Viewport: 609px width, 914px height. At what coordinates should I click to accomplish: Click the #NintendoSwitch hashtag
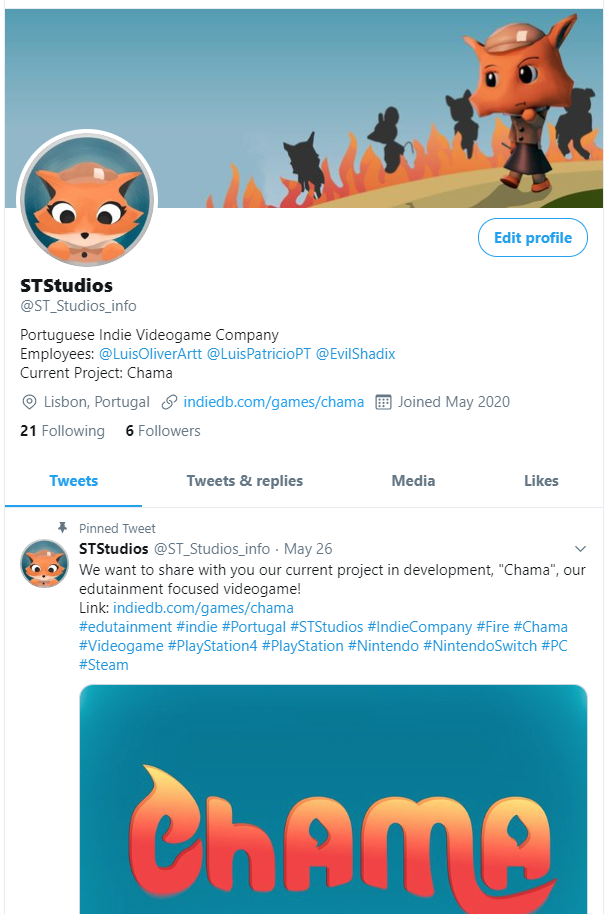click(x=480, y=646)
